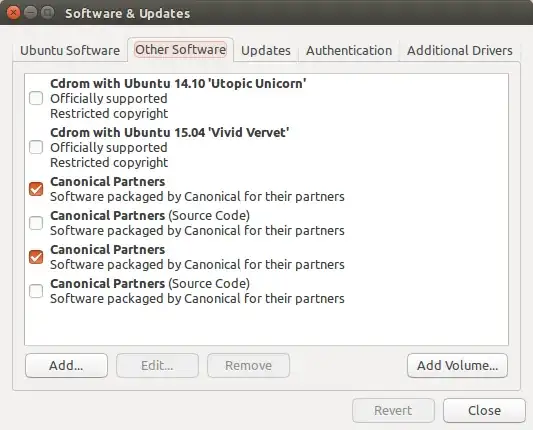Minimize the Software & Updates window
The width and height of the screenshot is (533, 430).
pyautogui.click(x=30, y=13)
